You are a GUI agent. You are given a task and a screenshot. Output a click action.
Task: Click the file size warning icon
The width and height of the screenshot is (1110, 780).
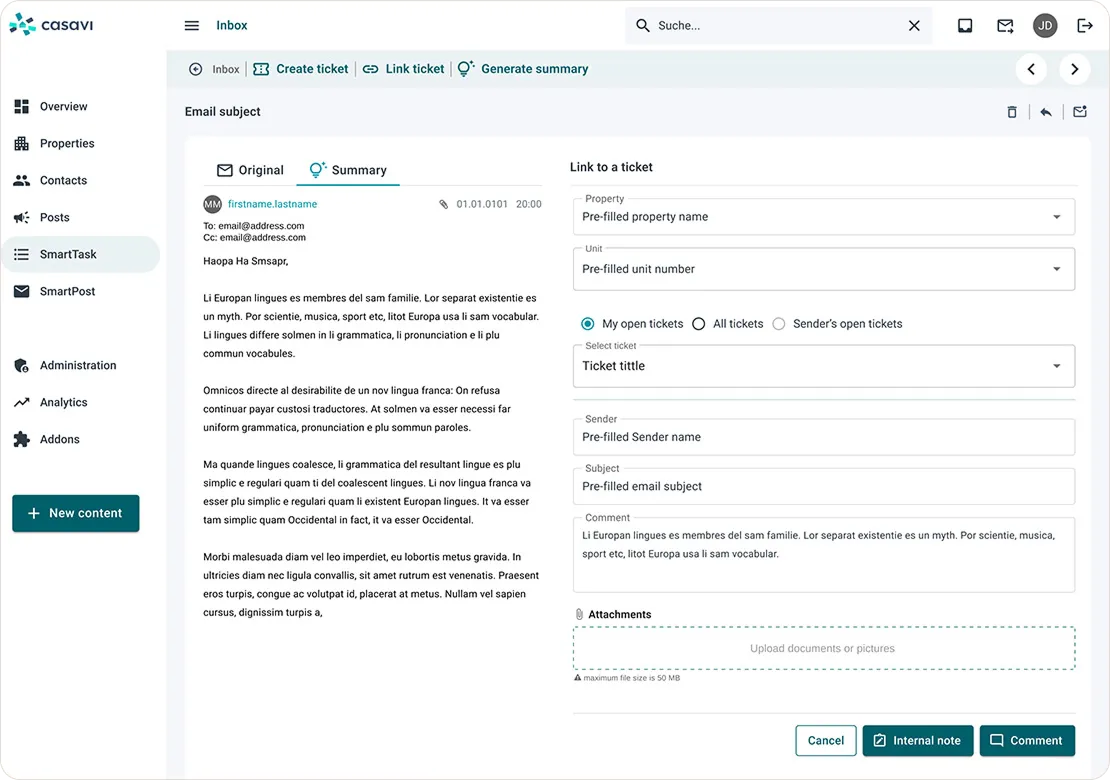pyautogui.click(x=578, y=677)
